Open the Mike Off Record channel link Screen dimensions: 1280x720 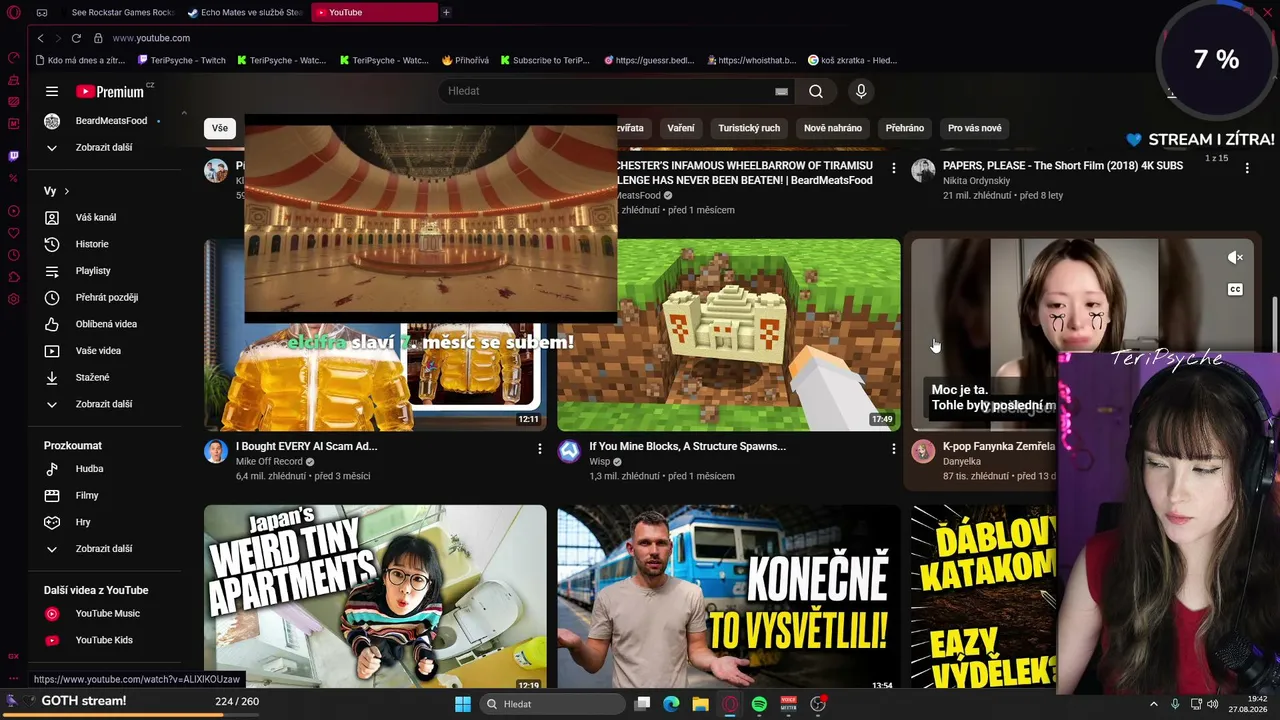click(269, 462)
